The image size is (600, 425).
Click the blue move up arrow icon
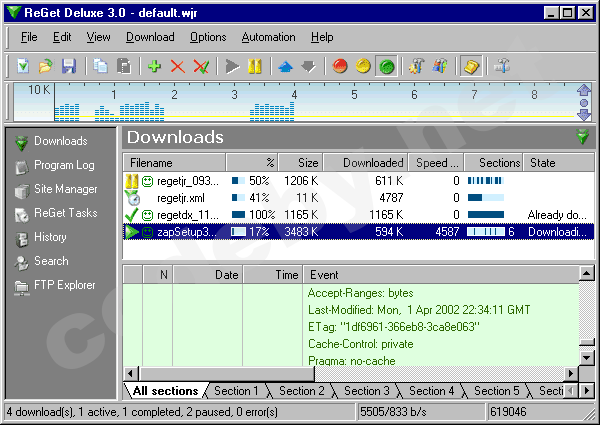tap(285, 66)
